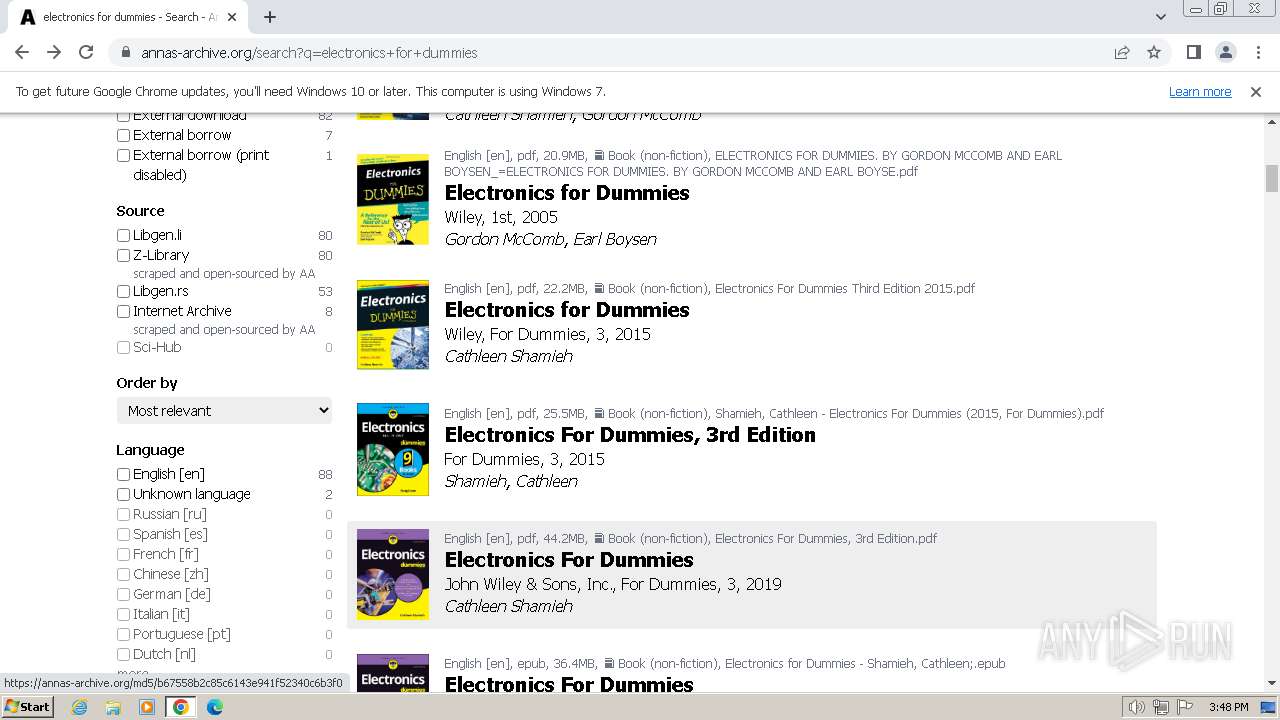Filter by Libgen.rs source
1280x720 pixels.
(123, 291)
